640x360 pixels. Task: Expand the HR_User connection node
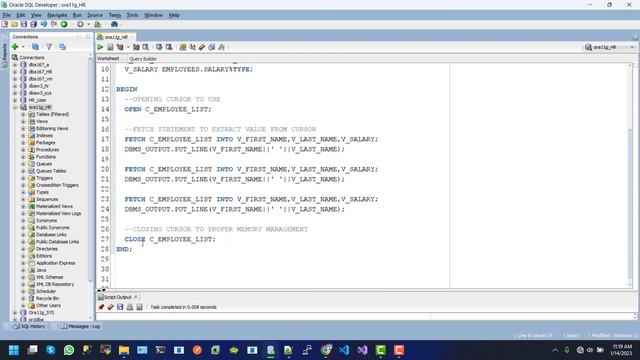click(15, 100)
